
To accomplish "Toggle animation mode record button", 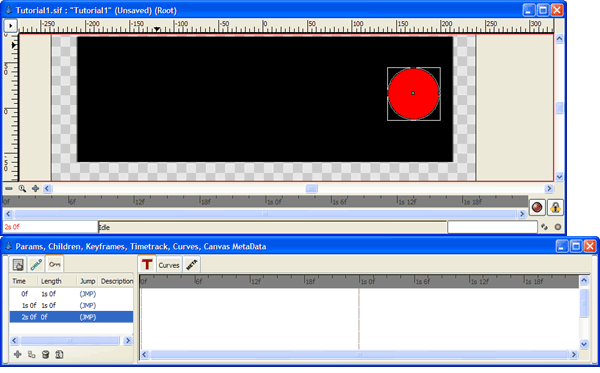I will [x=537, y=207].
